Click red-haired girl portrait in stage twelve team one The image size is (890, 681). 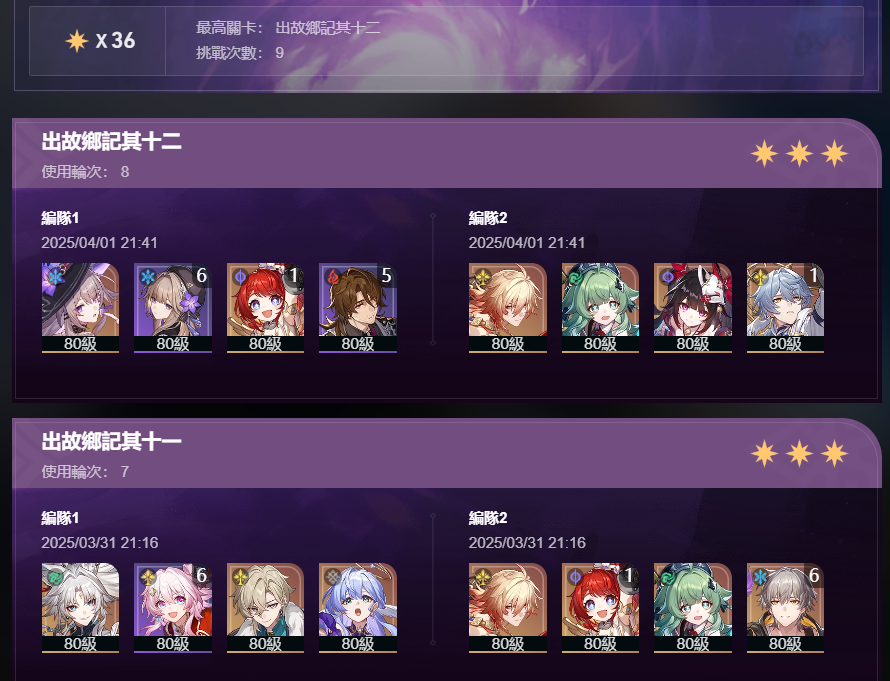pos(265,308)
